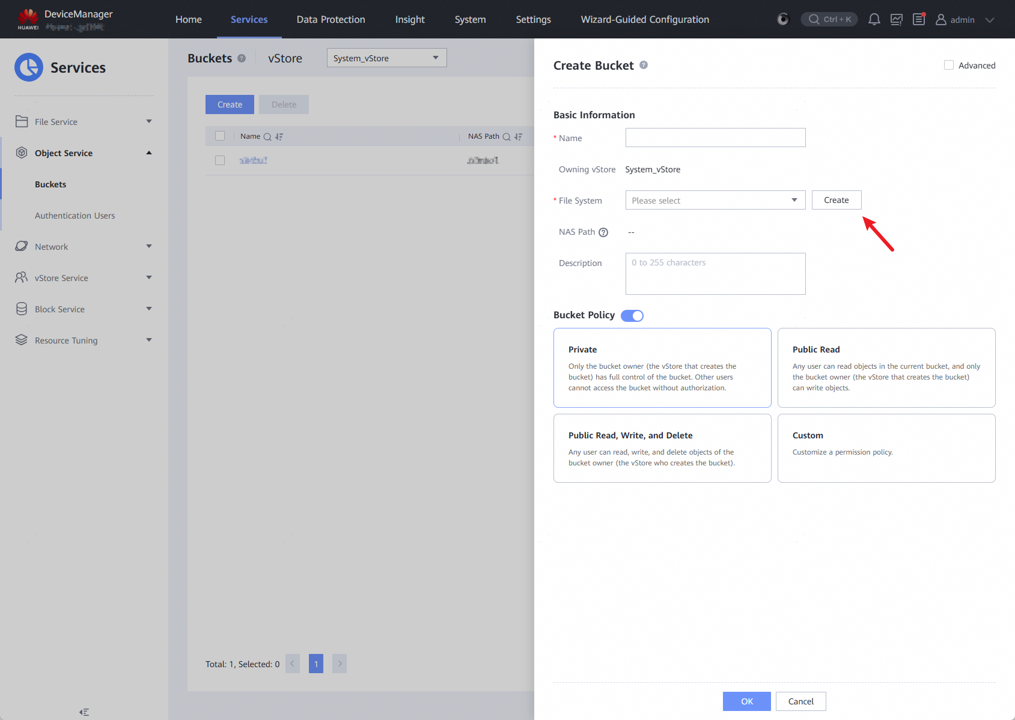Tick the select-all checkbox in table header
The height and width of the screenshot is (720, 1015).
pos(220,136)
